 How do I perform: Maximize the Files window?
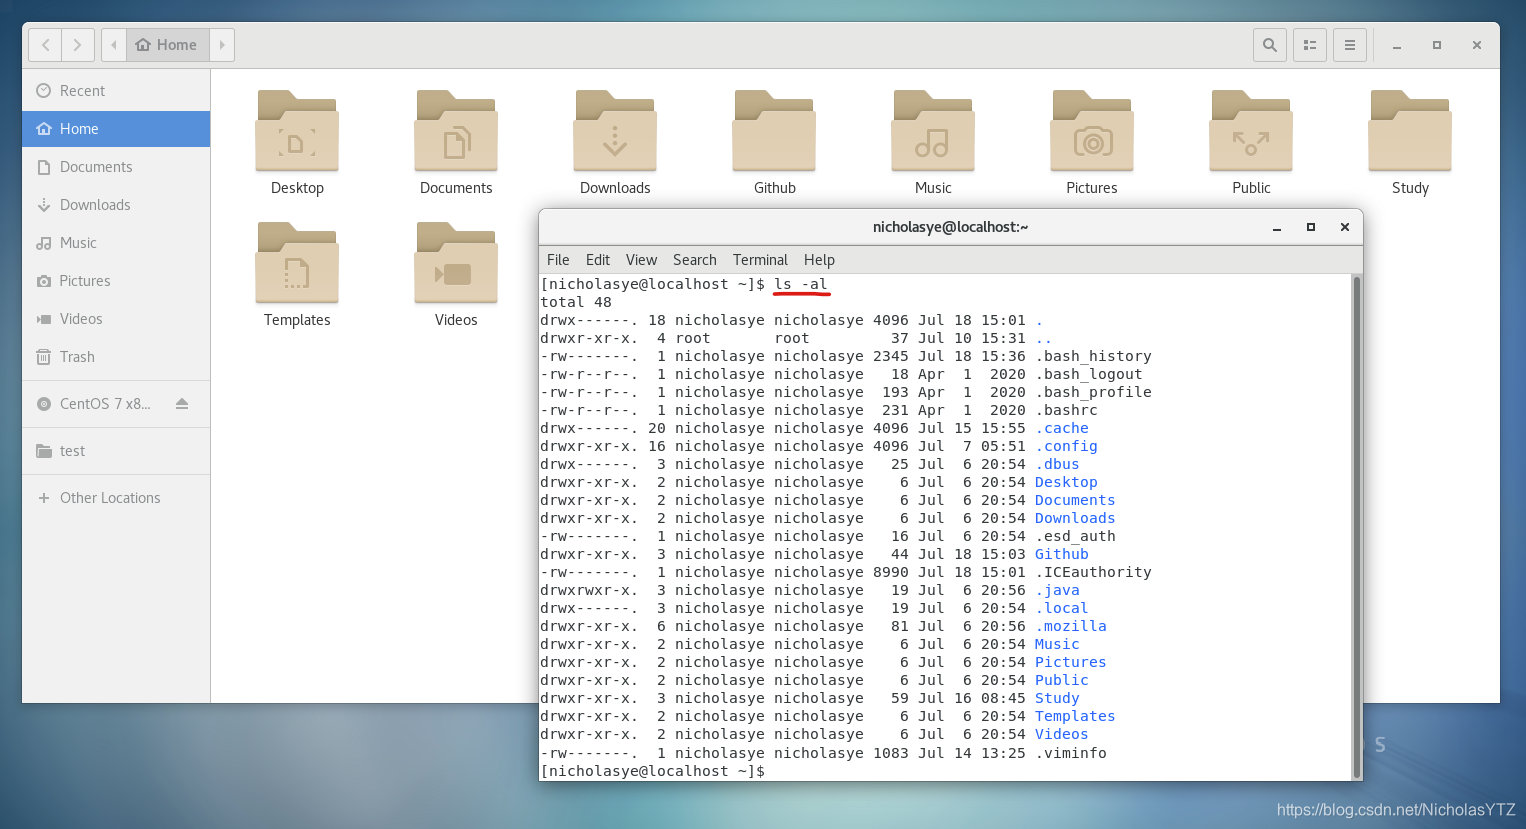tap(1437, 45)
